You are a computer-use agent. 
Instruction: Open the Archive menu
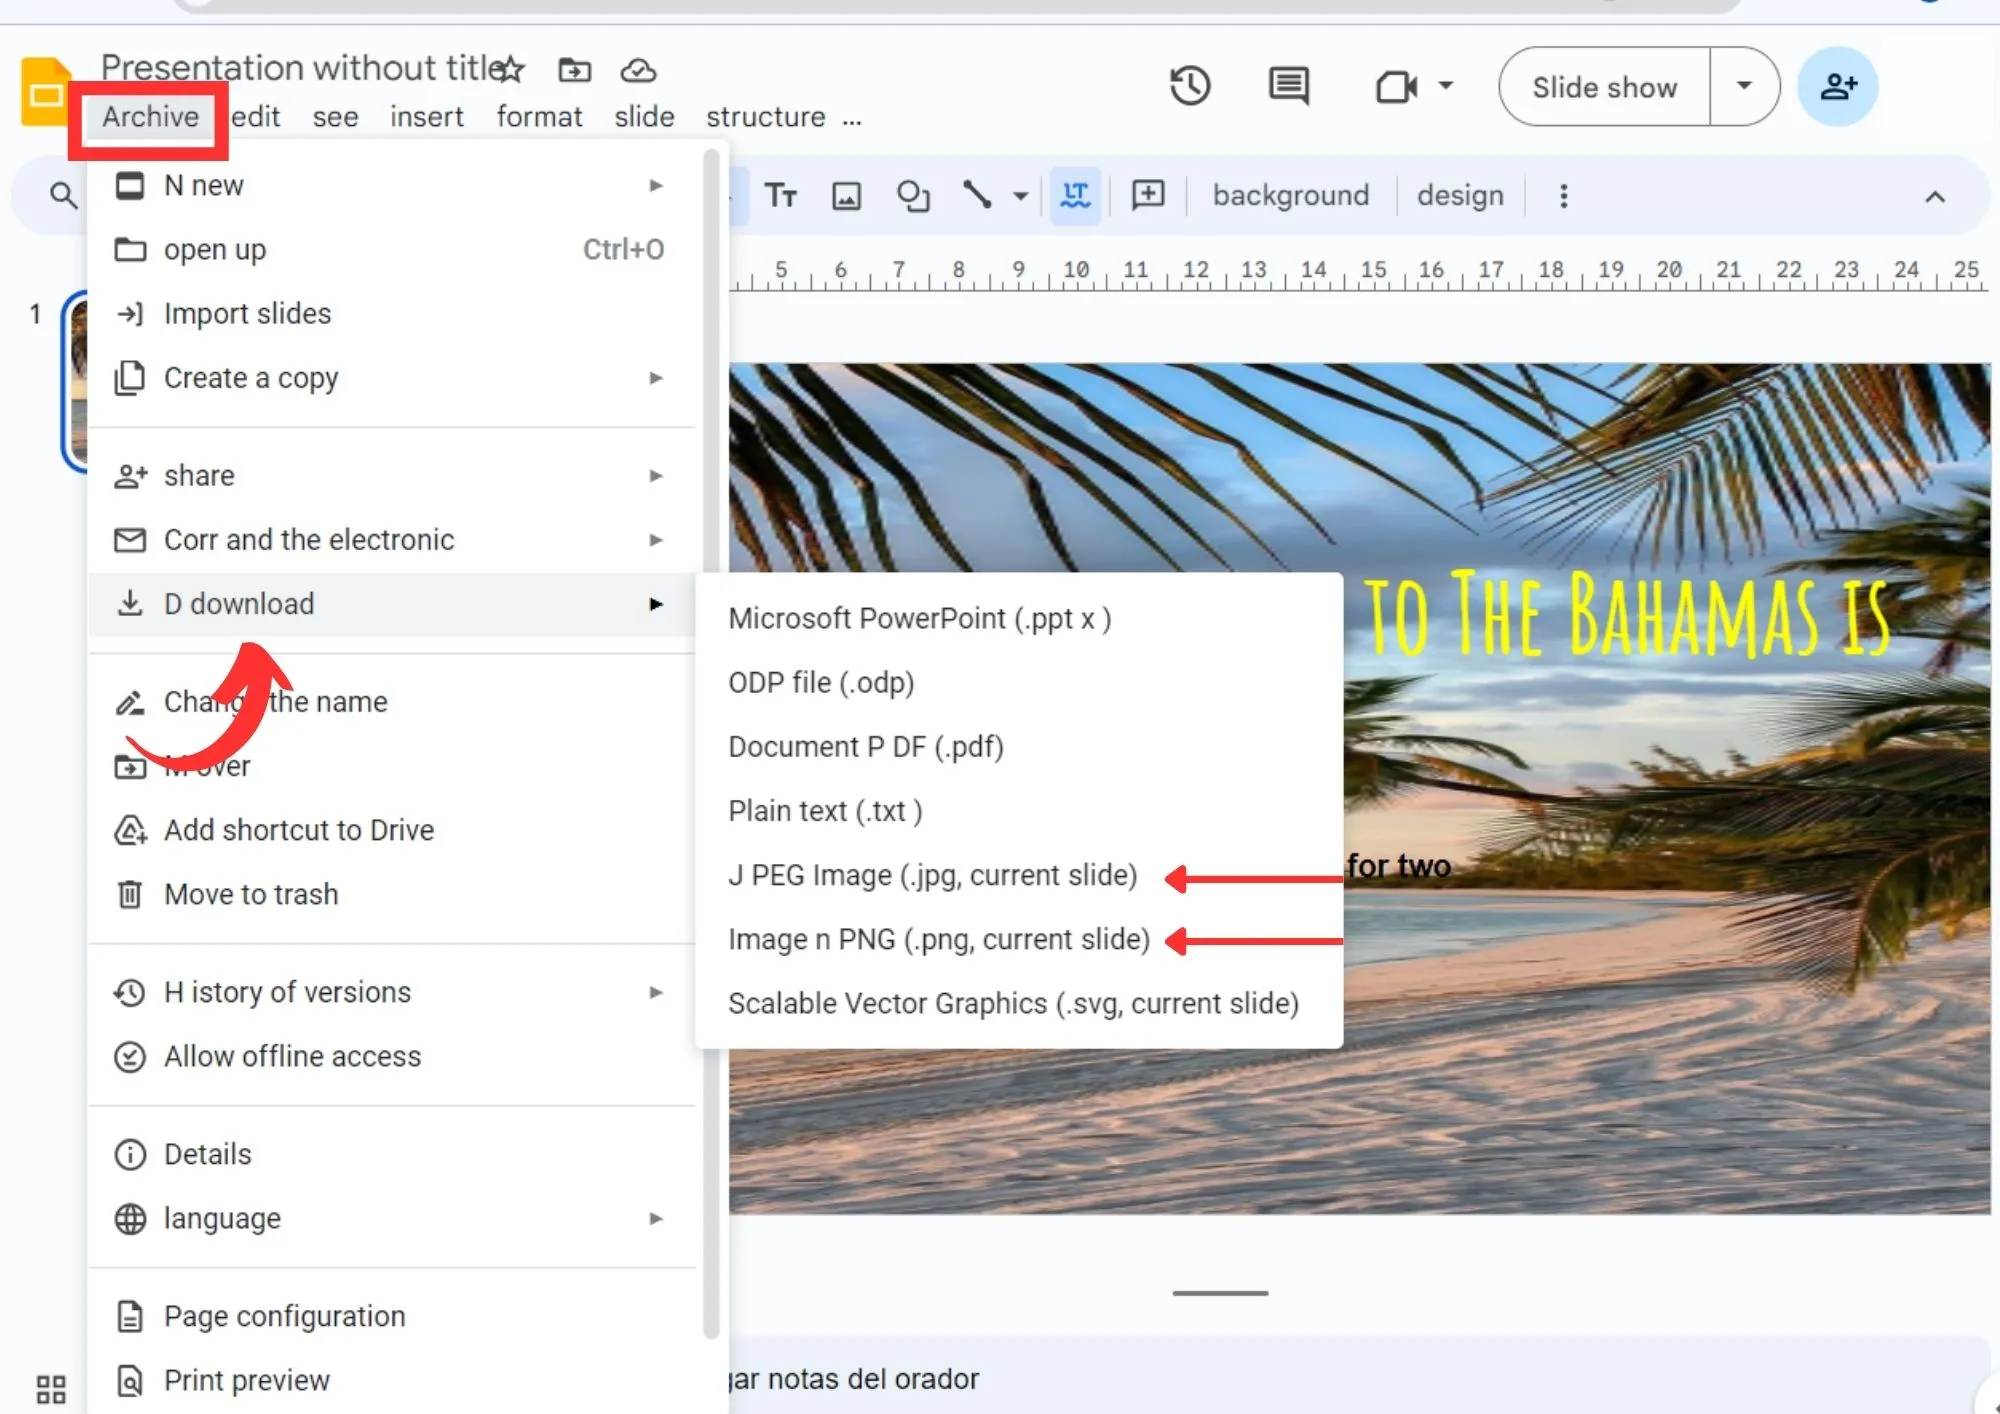[x=150, y=117]
